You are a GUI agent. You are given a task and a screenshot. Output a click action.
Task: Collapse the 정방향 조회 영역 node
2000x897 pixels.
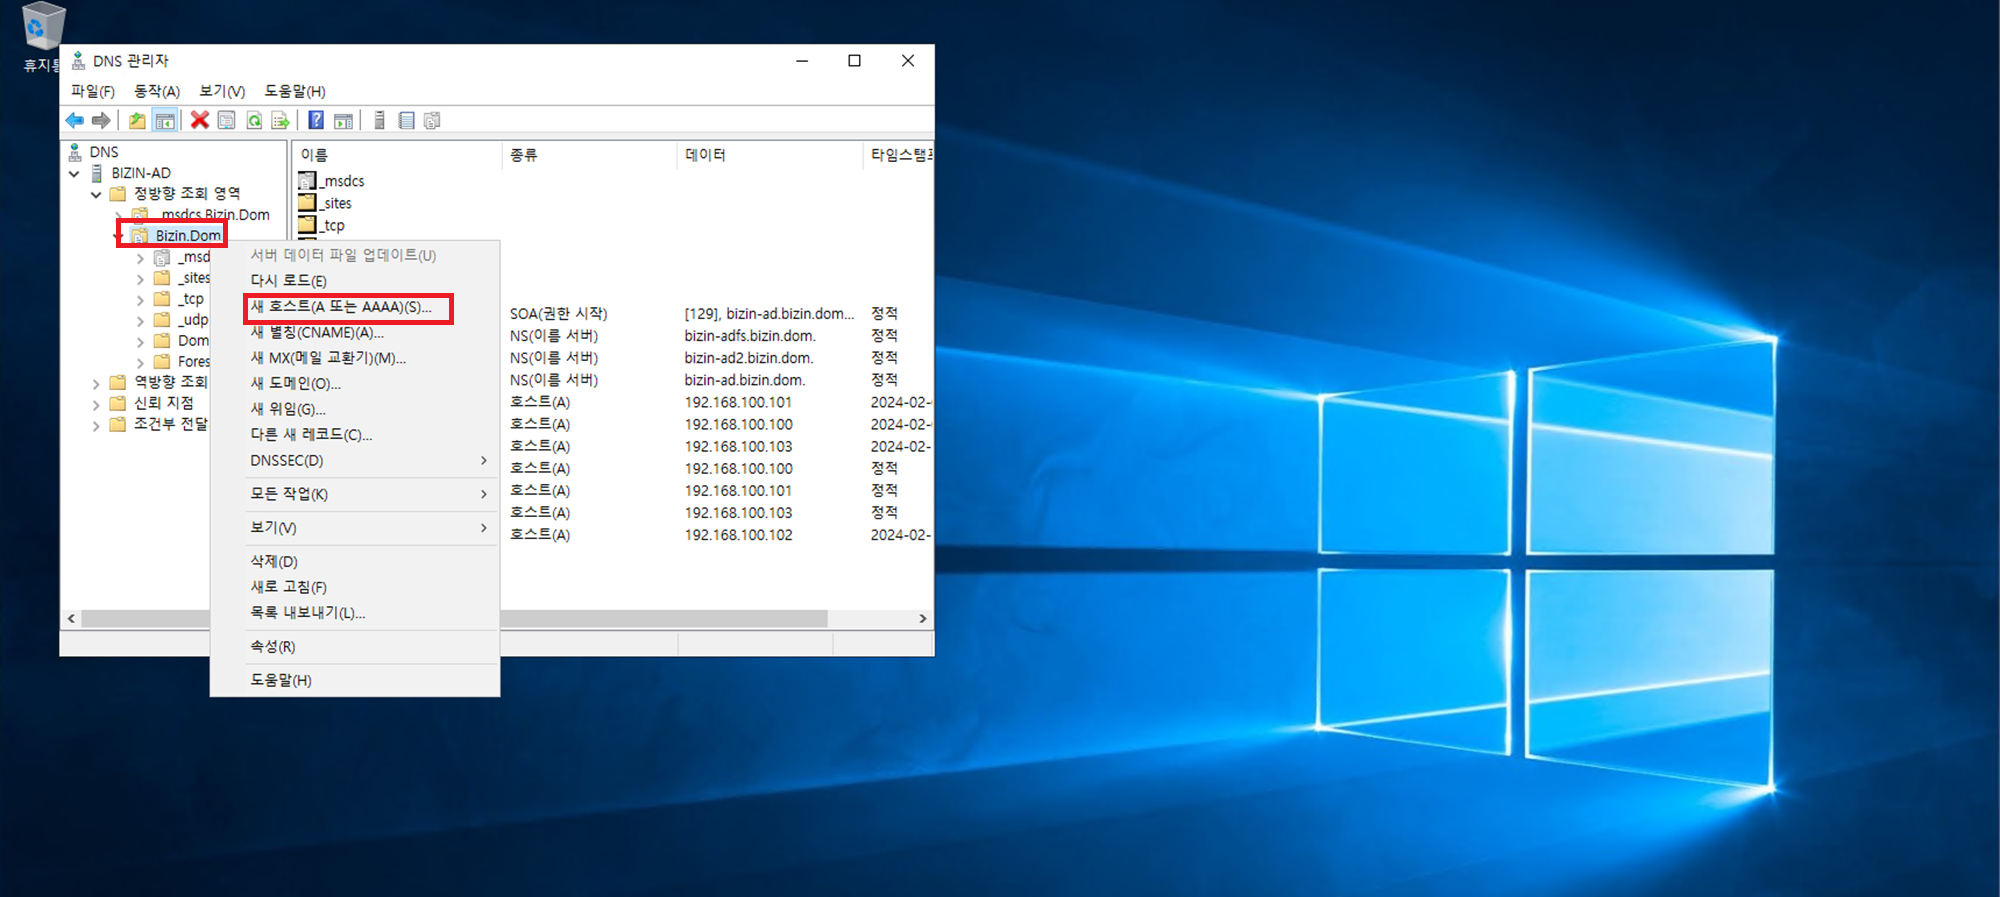pos(96,194)
